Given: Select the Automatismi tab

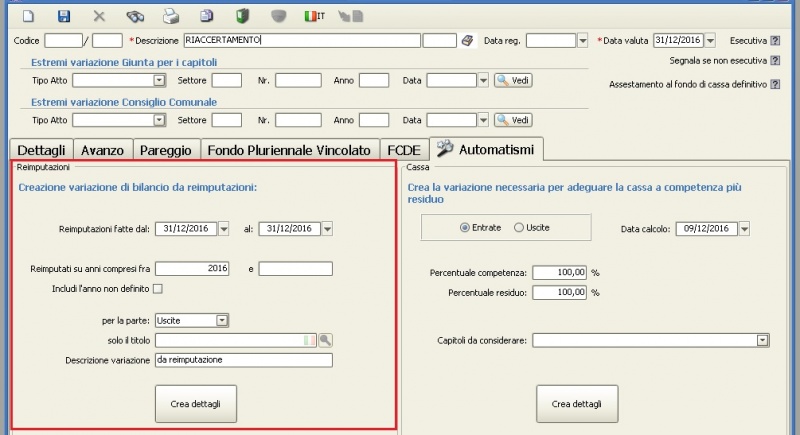Looking at the screenshot, I should 486,149.
